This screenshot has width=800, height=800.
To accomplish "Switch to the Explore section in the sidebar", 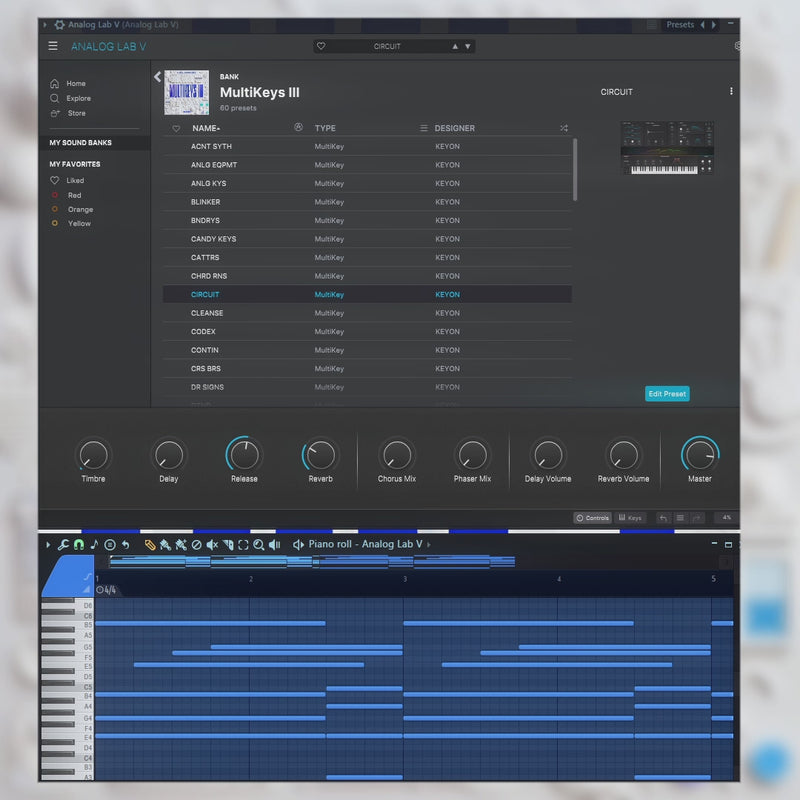I will pos(77,98).
